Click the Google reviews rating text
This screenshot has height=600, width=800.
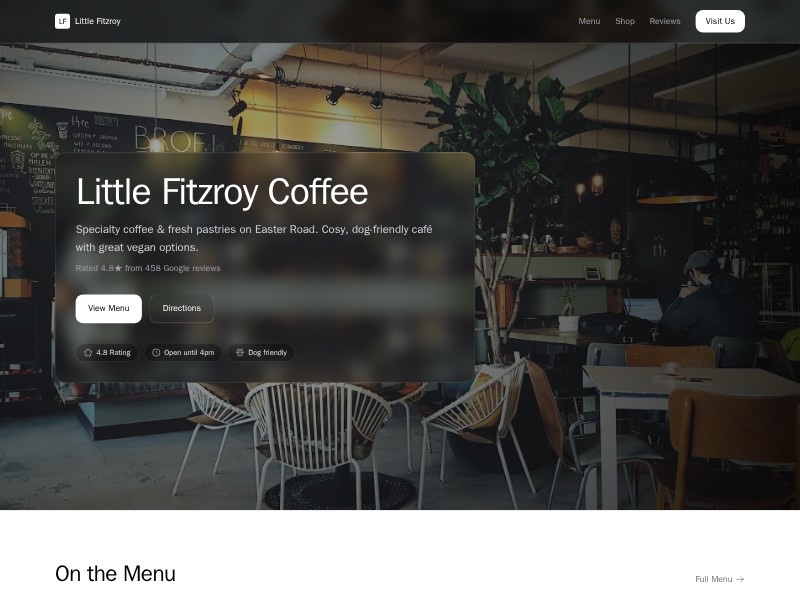[148, 268]
